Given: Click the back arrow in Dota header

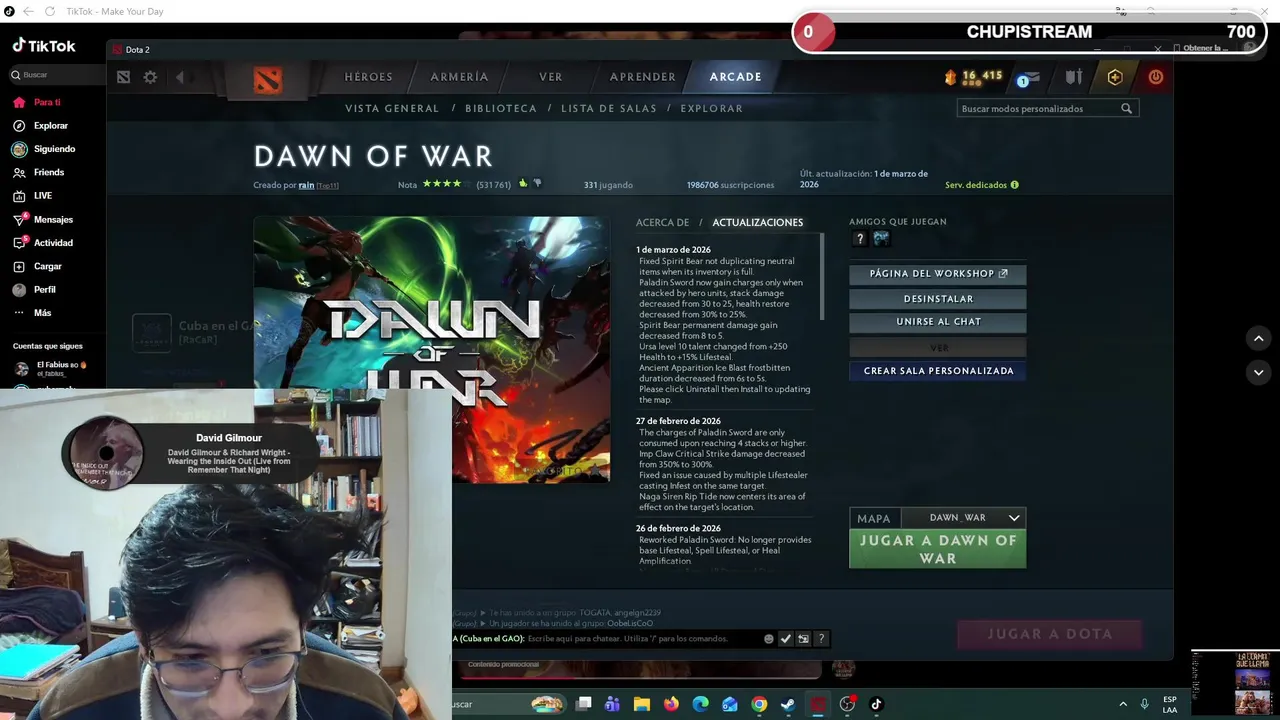Looking at the screenshot, I should [x=180, y=77].
